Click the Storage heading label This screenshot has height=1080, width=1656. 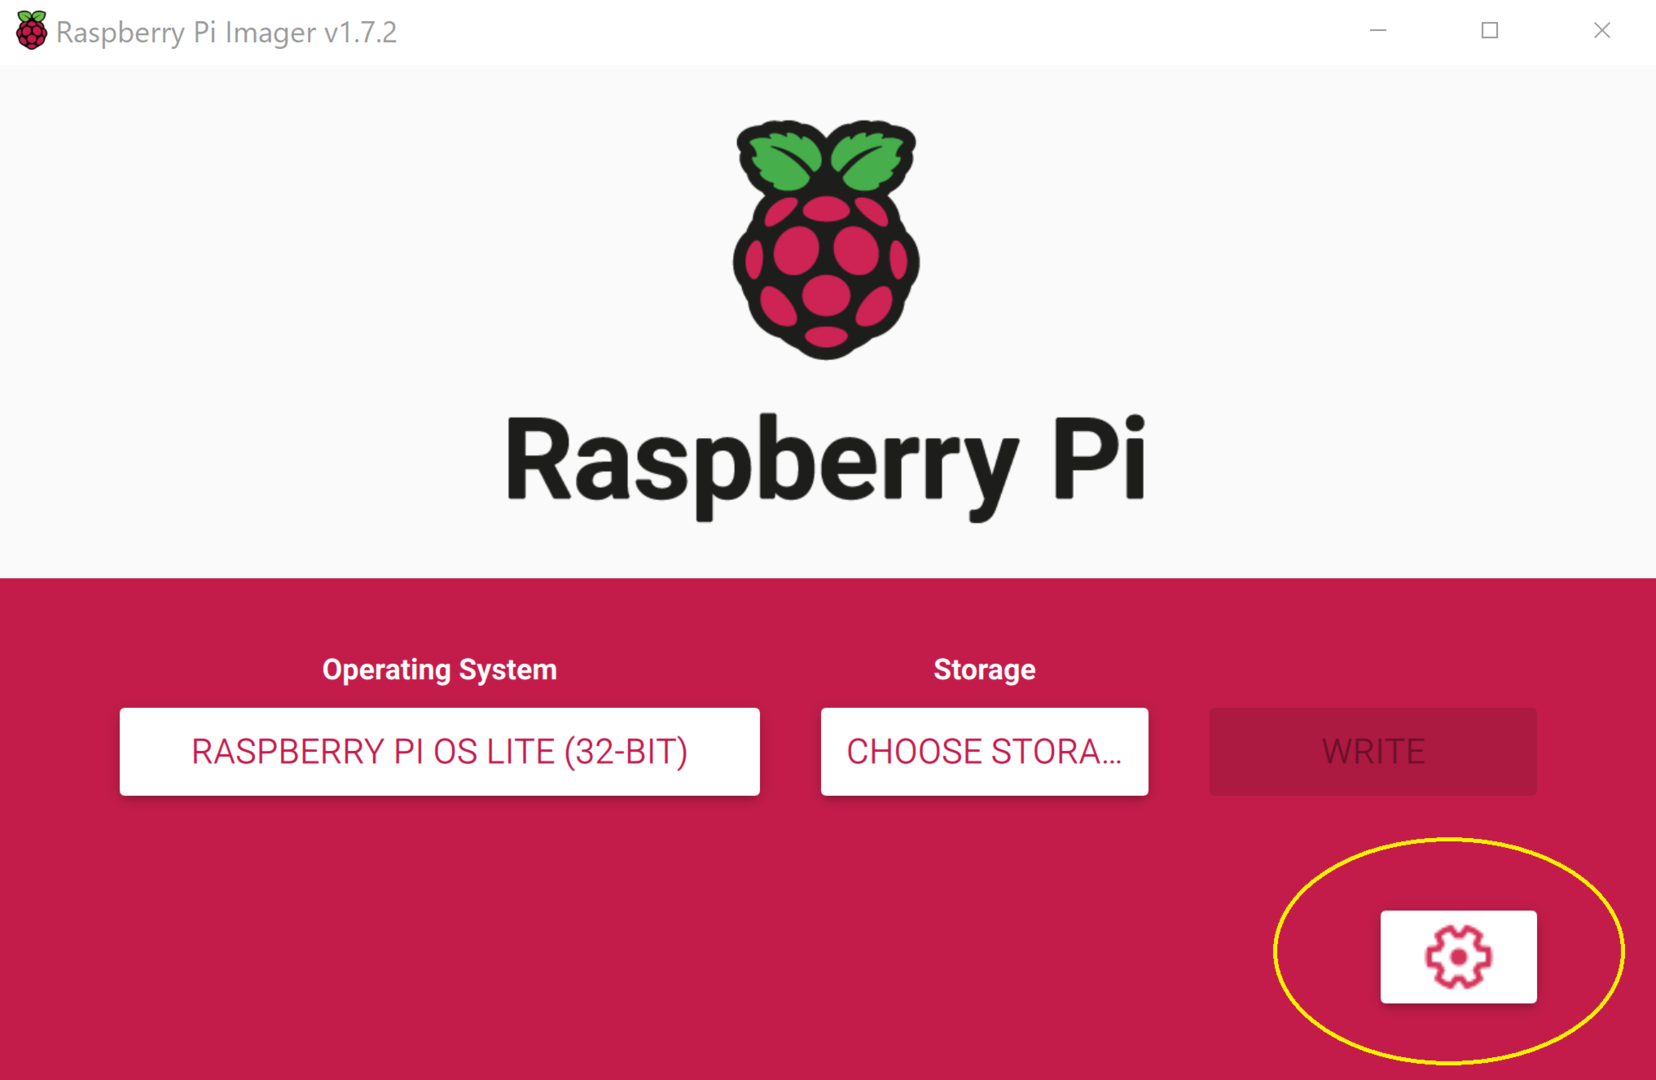(984, 669)
